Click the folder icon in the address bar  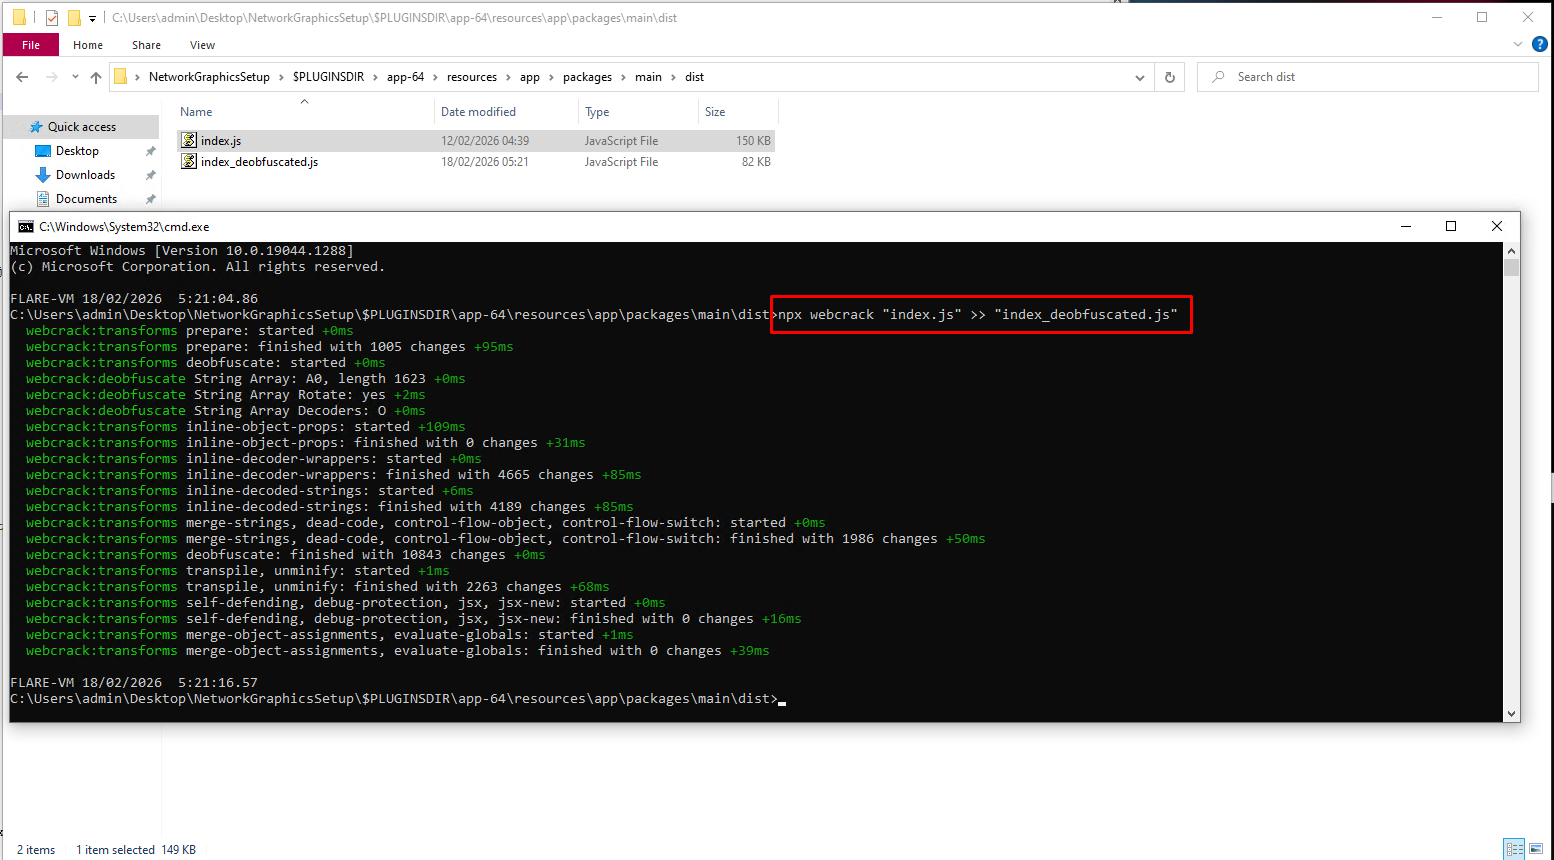[120, 77]
